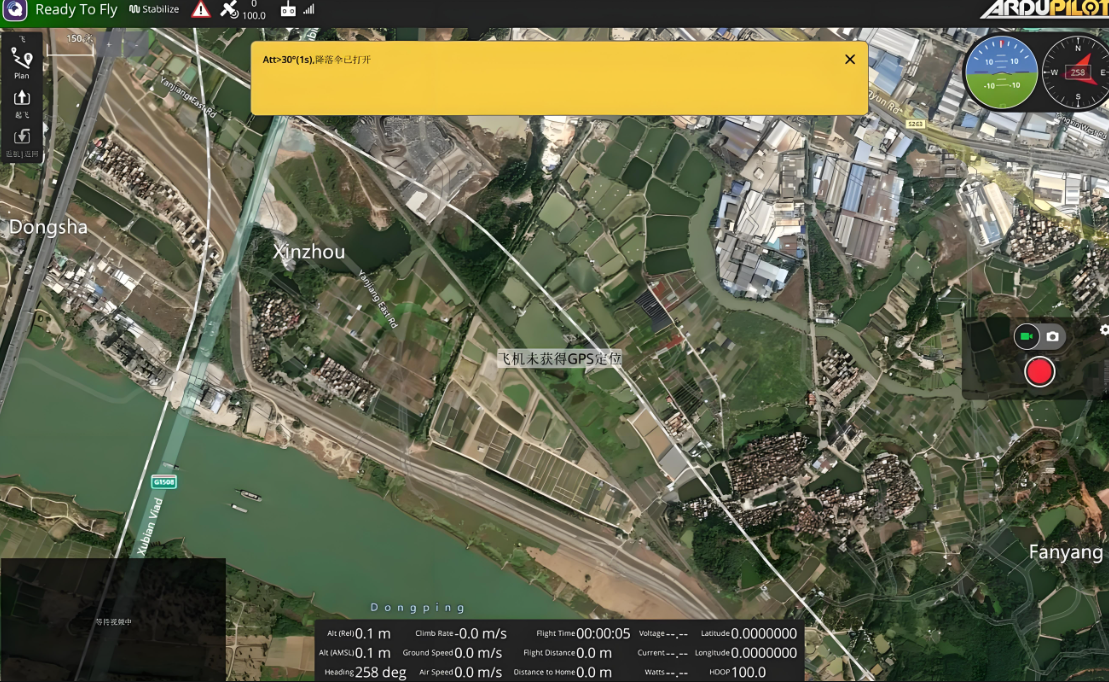Open camera settings gear icon
Image resolution: width=1109 pixels, height=682 pixels.
click(x=1104, y=330)
